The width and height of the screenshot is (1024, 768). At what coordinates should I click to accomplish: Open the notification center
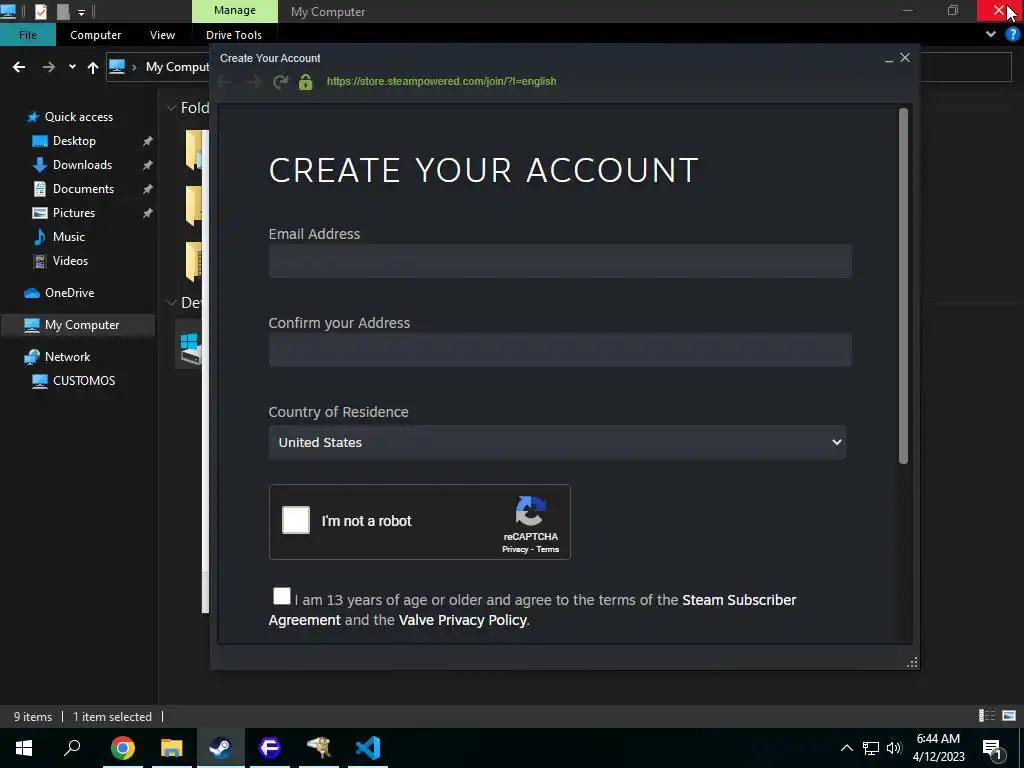992,749
